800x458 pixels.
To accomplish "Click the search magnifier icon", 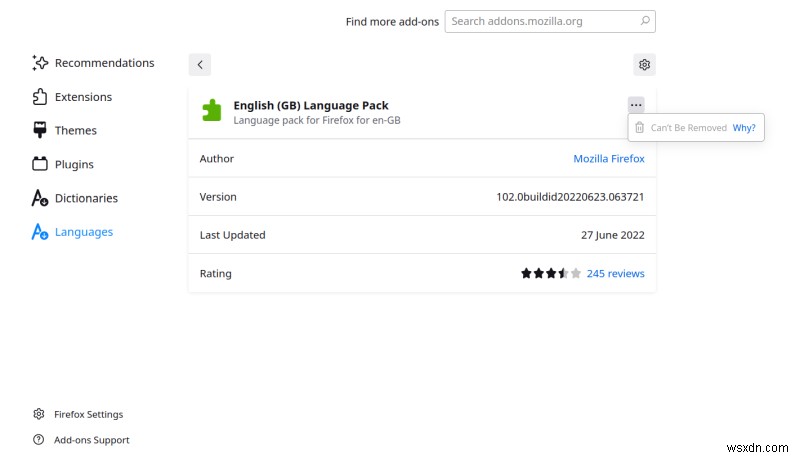I will pyautogui.click(x=645, y=21).
